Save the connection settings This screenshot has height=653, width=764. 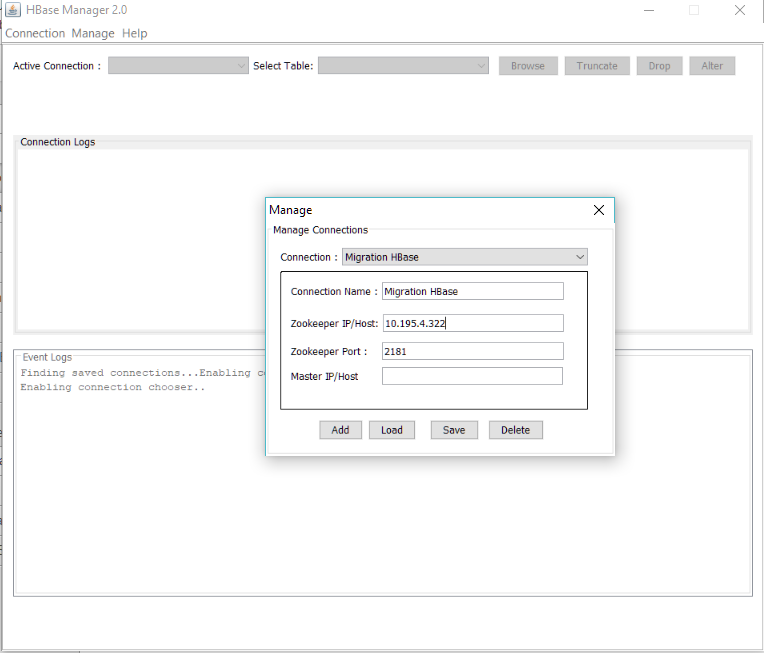point(454,430)
